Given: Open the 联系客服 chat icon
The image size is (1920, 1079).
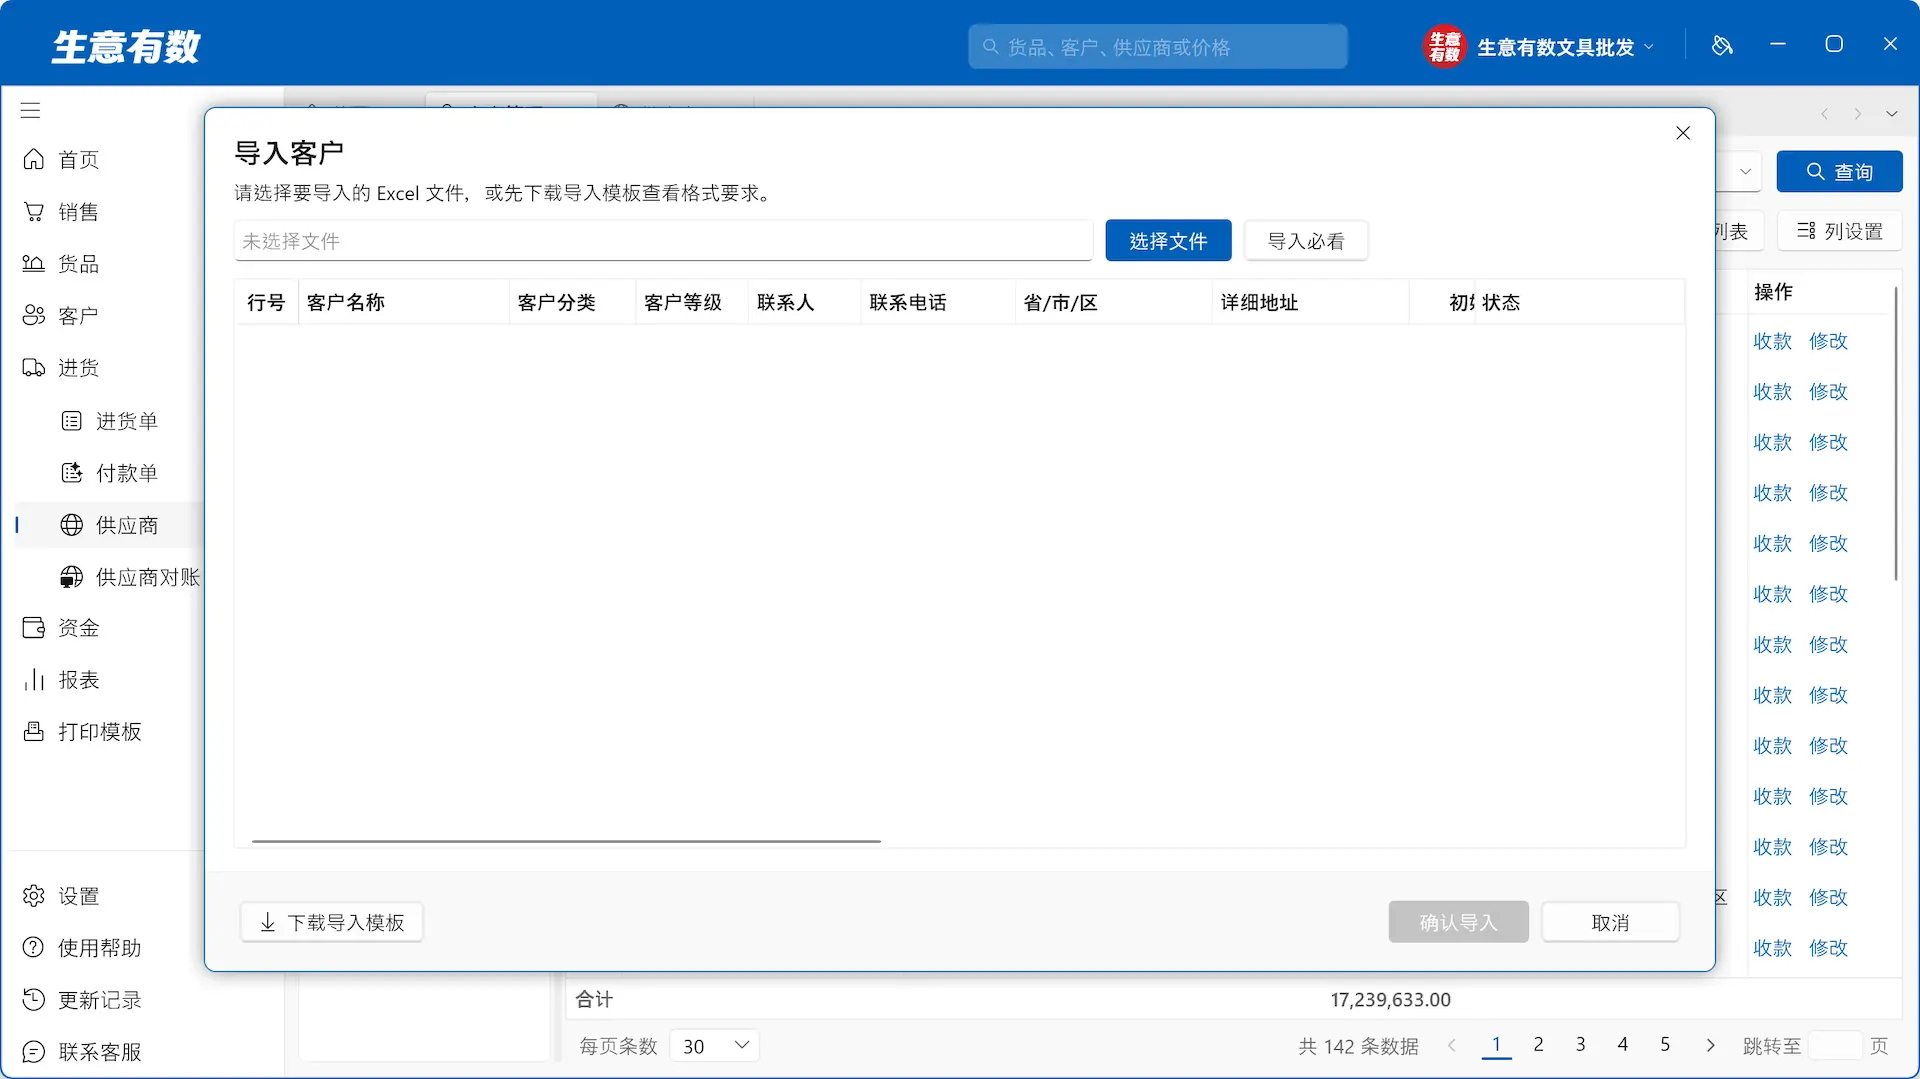Looking at the screenshot, I should [34, 1051].
